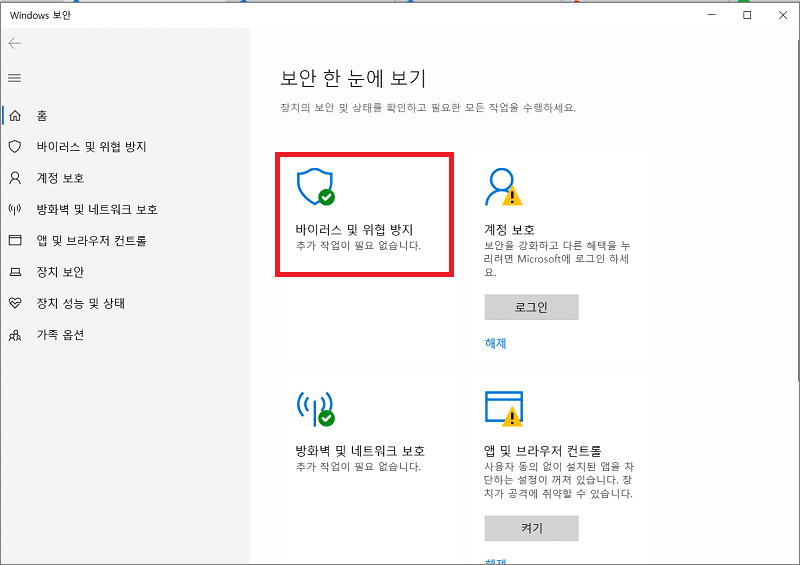Click the shield icon in sidebar
800x565 pixels.
pos(15,147)
